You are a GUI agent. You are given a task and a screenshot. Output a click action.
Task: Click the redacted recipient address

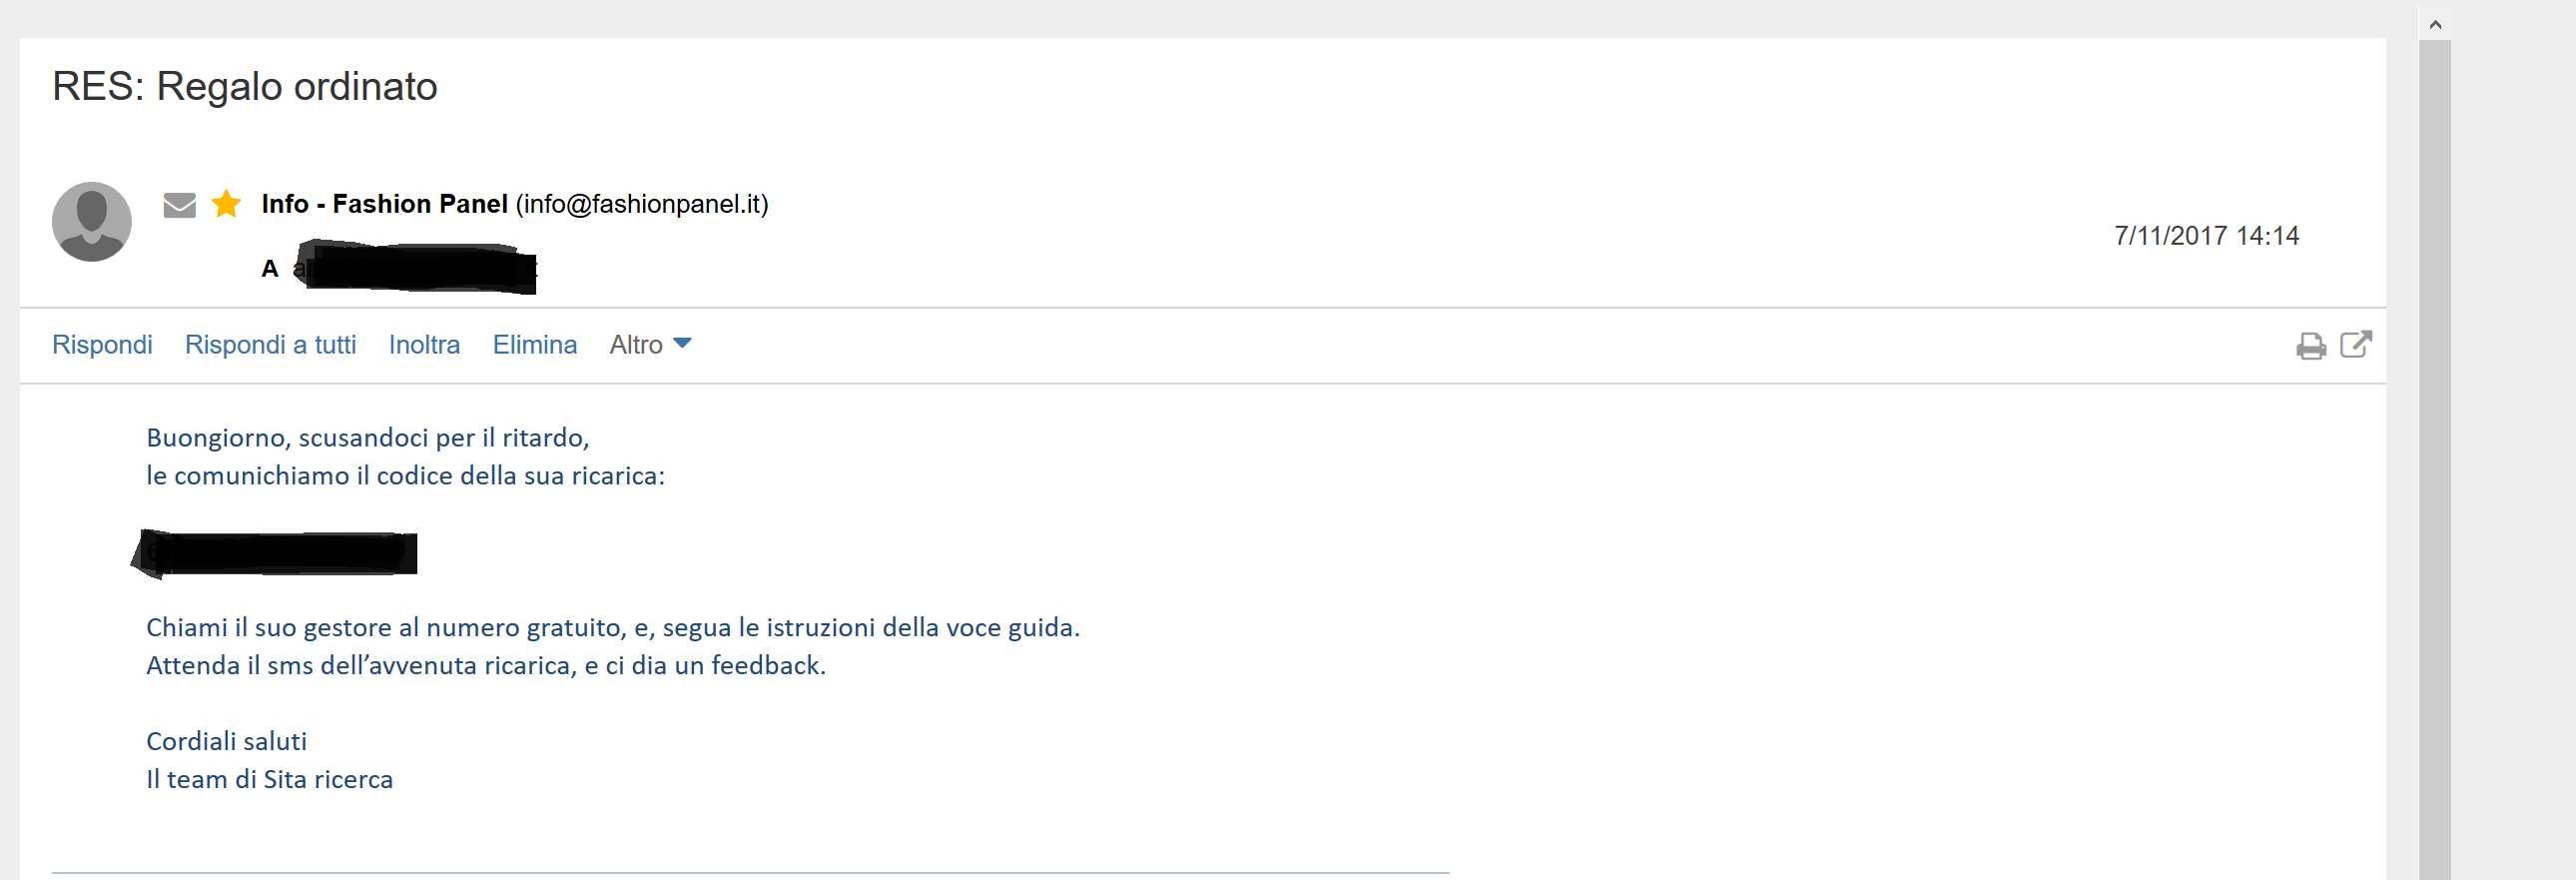point(415,267)
